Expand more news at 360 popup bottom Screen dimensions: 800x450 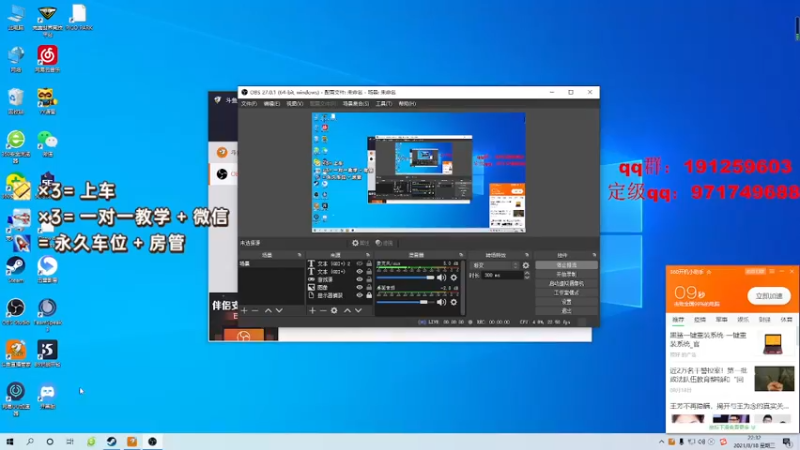coord(732,427)
